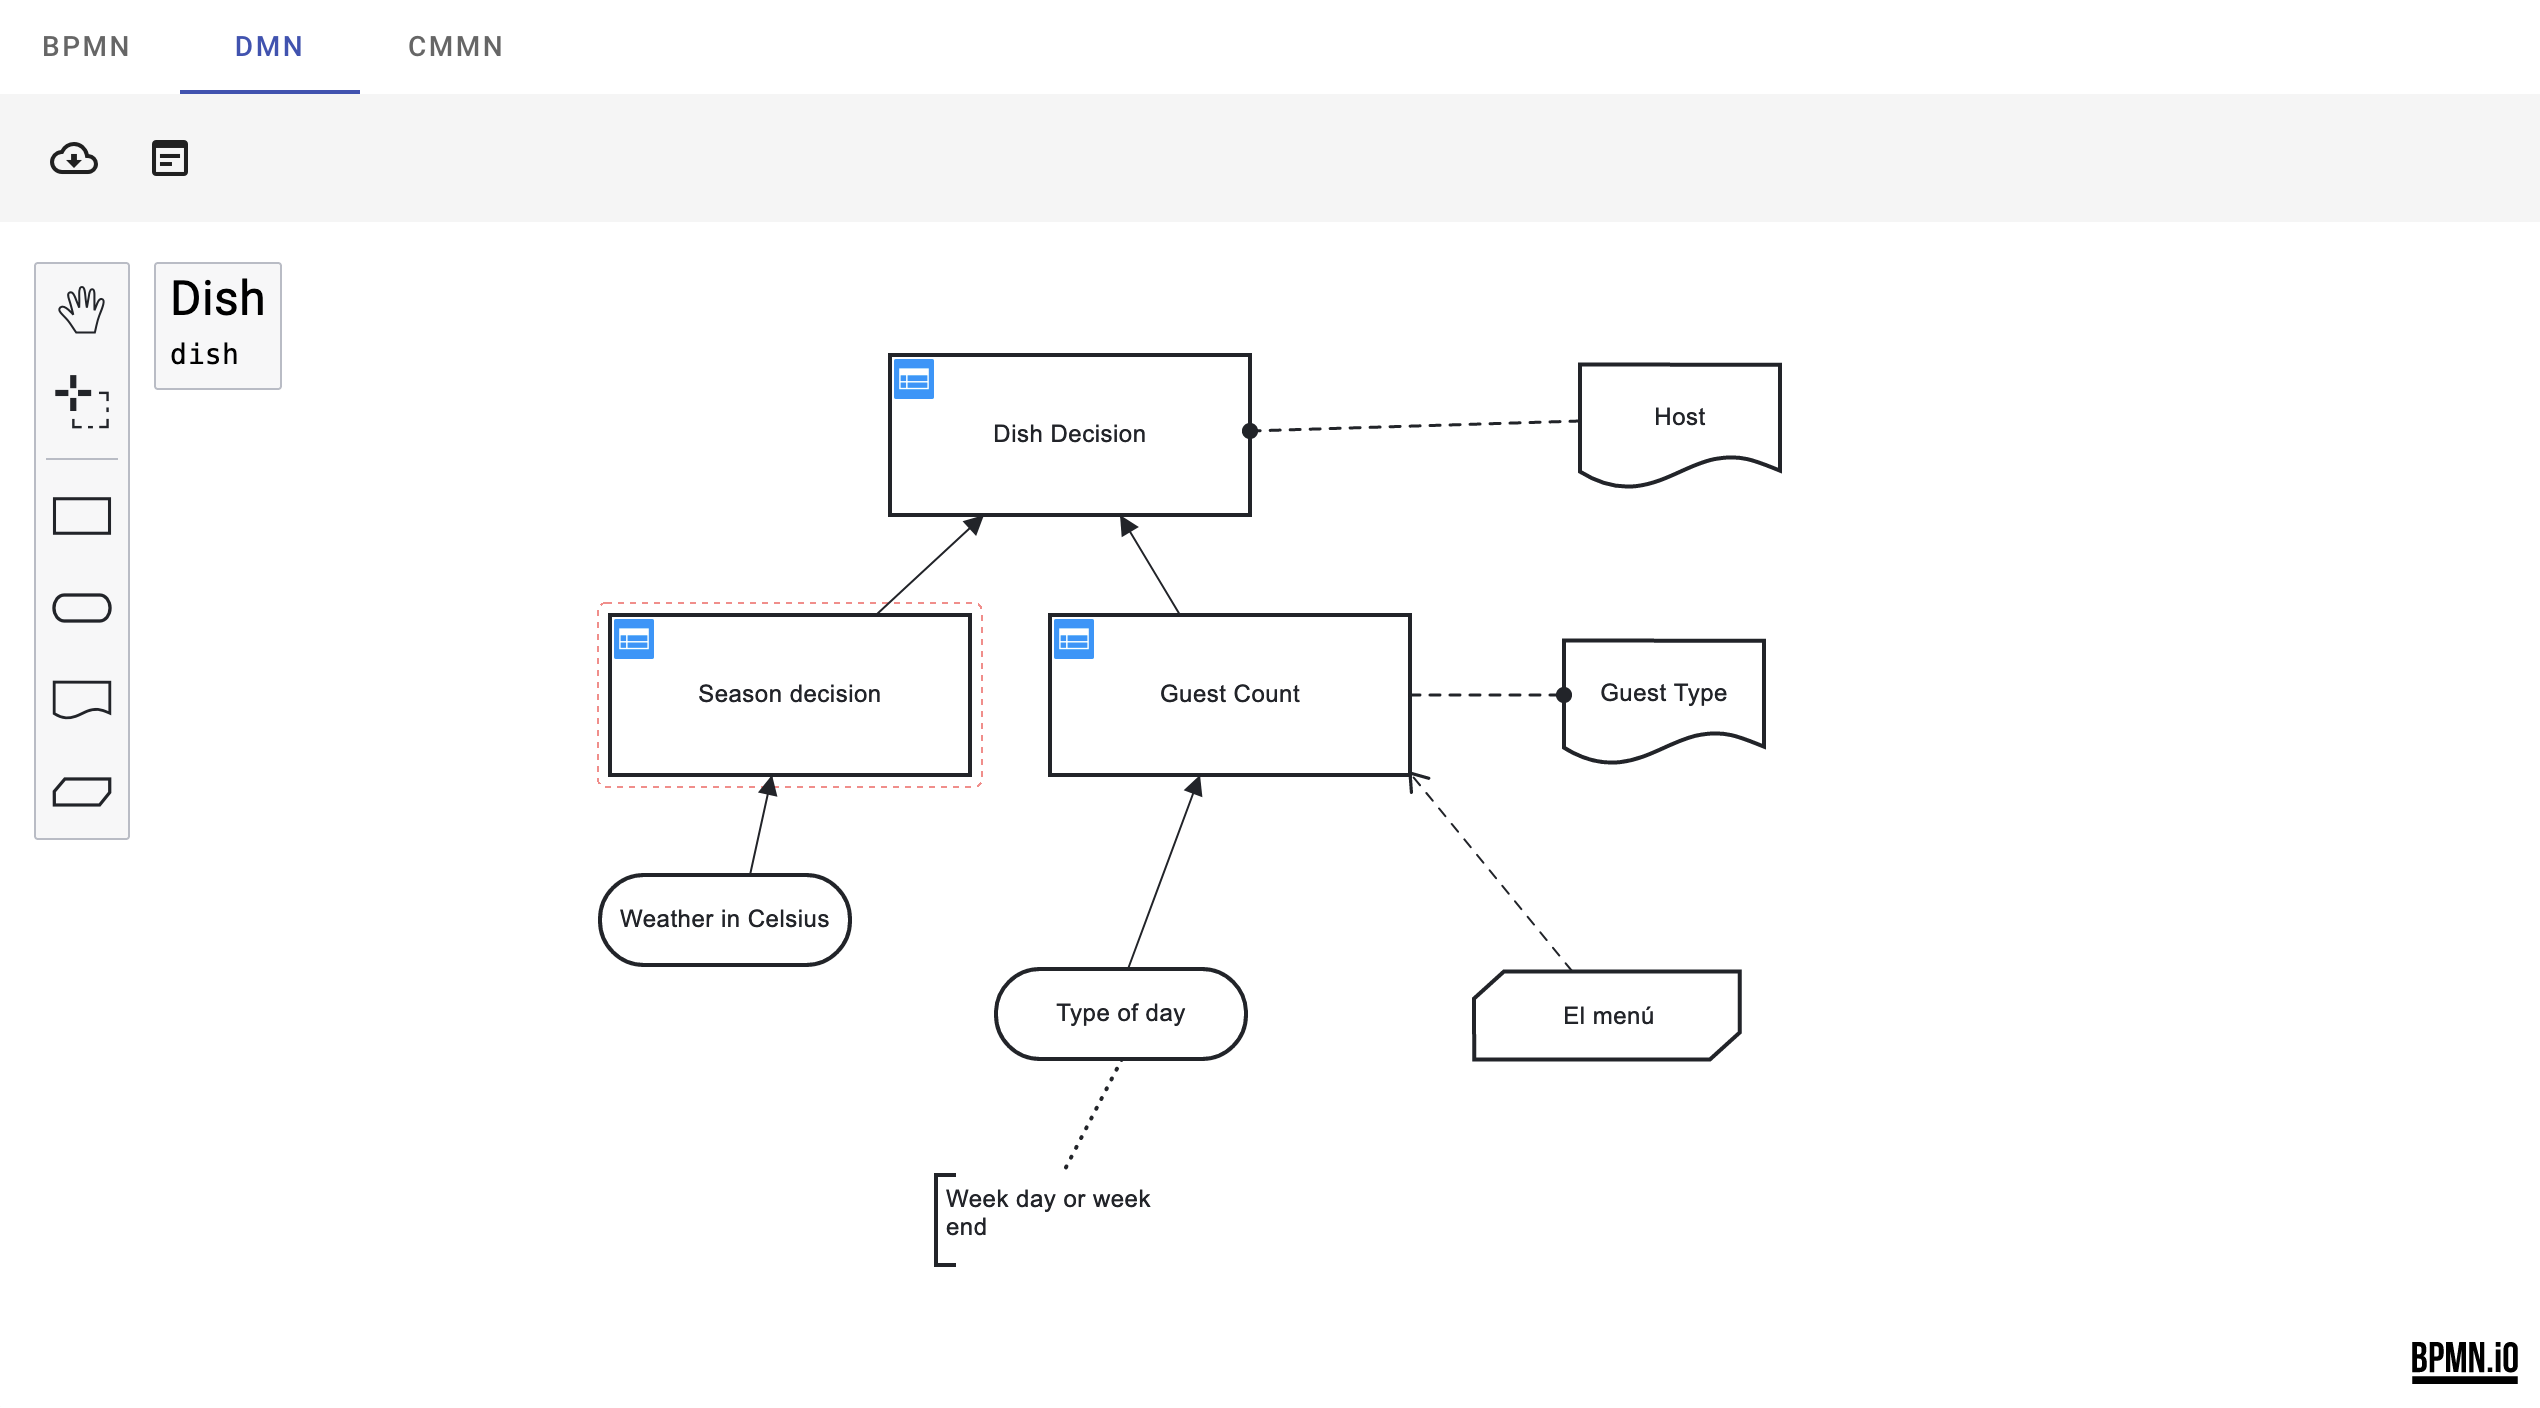The width and height of the screenshot is (2540, 1408).
Task: Choose the Knowledge Source shape tool
Action: pos(82,699)
